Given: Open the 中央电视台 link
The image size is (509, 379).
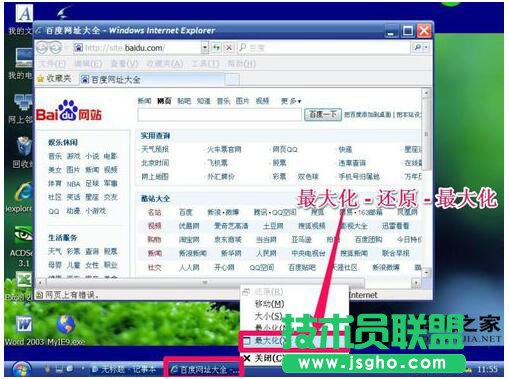Looking at the screenshot, I should point(309,253).
